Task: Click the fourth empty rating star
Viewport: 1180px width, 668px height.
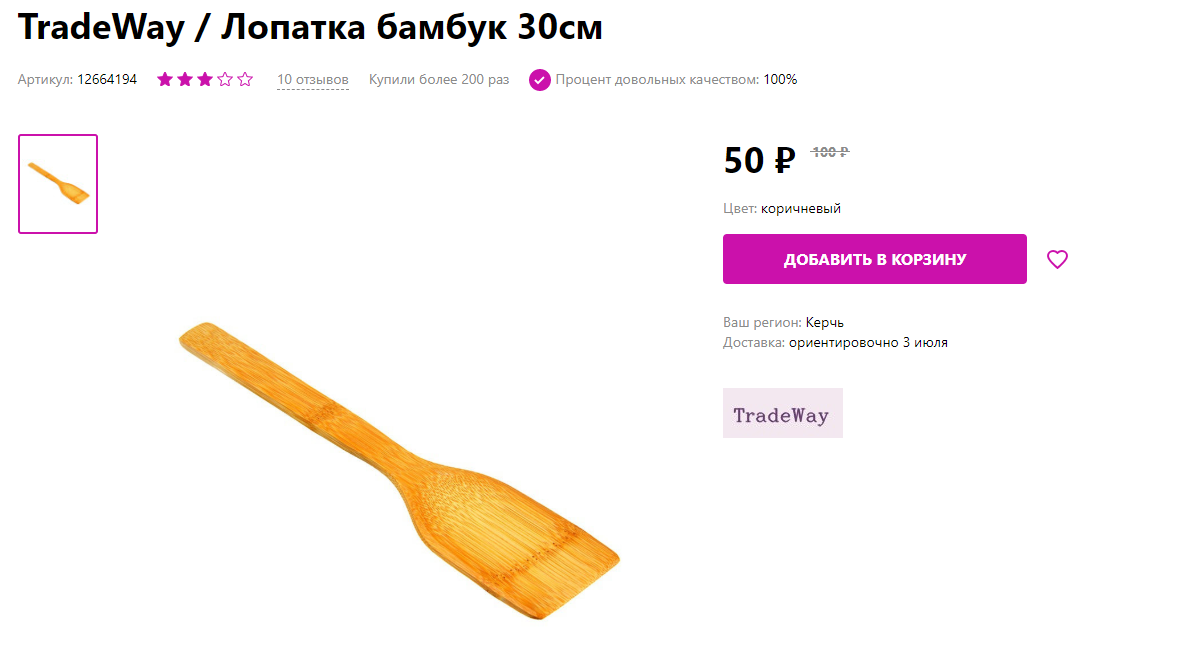Action: pos(225,80)
